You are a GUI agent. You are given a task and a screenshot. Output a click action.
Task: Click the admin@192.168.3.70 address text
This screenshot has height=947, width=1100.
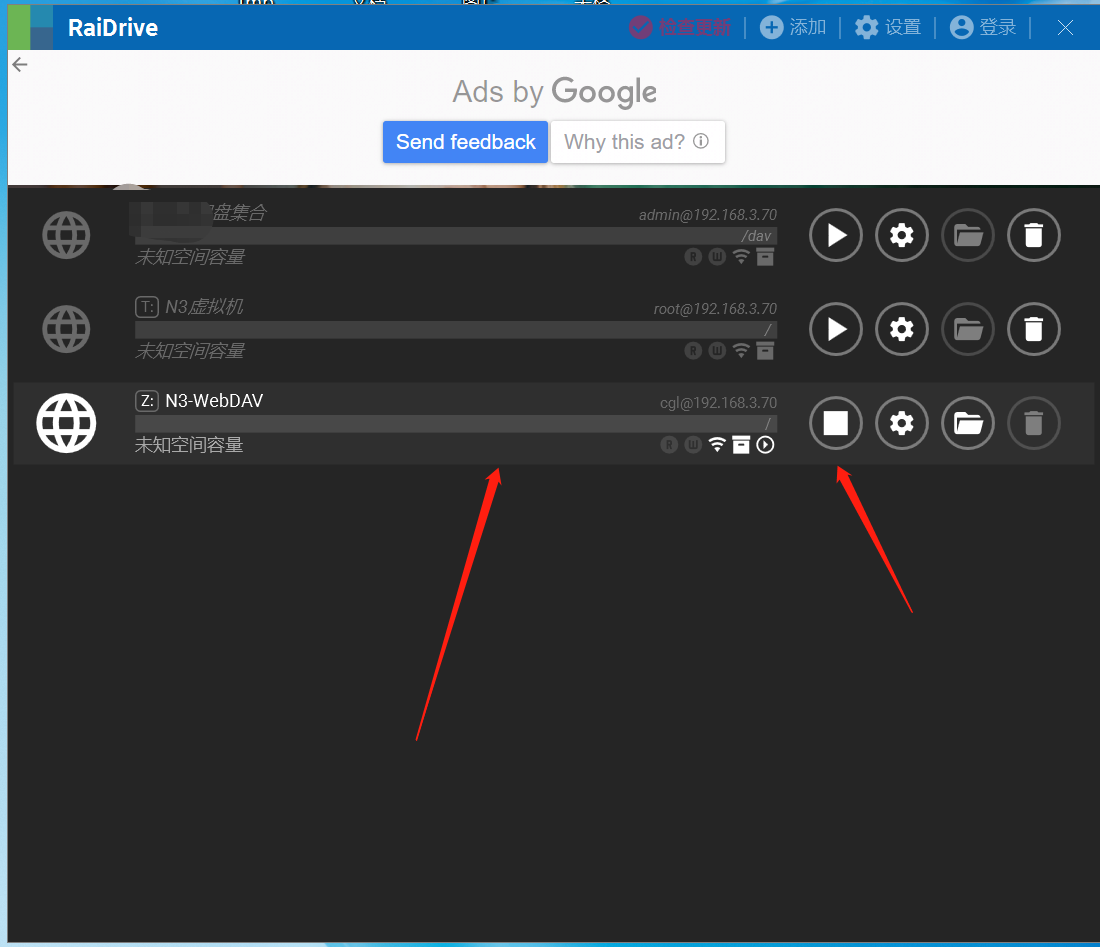pos(708,215)
